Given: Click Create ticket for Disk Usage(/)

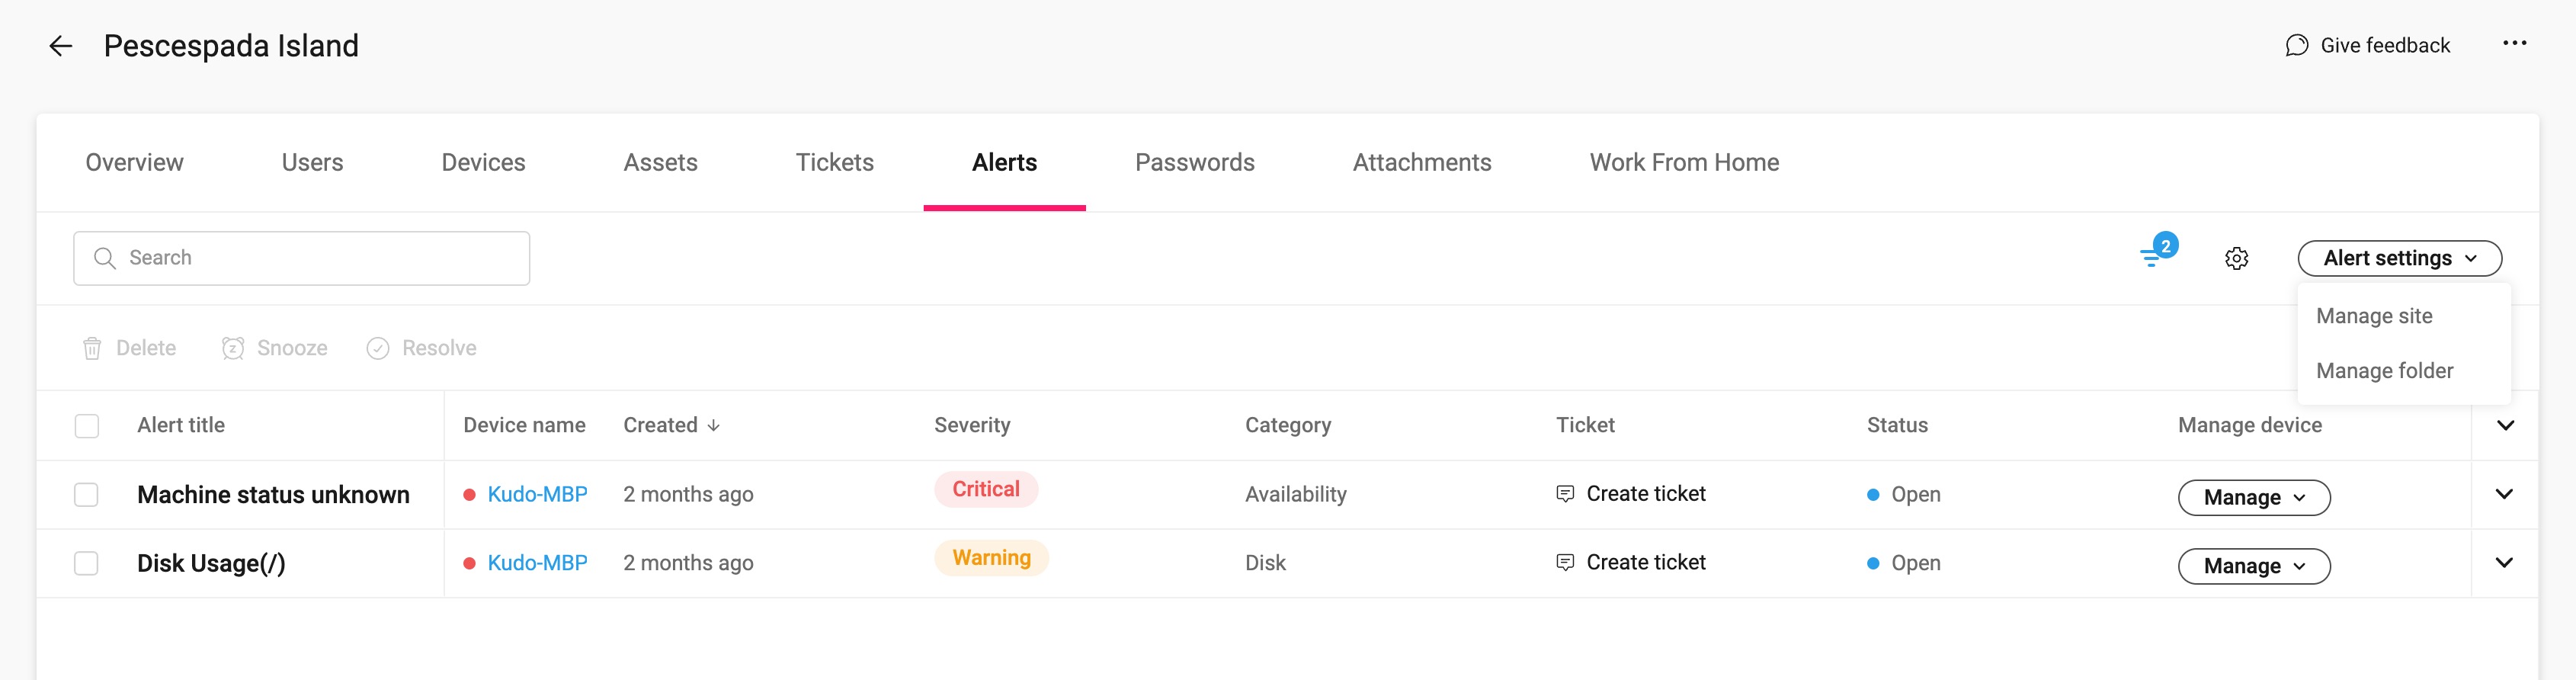Looking at the screenshot, I should (x=1645, y=563).
